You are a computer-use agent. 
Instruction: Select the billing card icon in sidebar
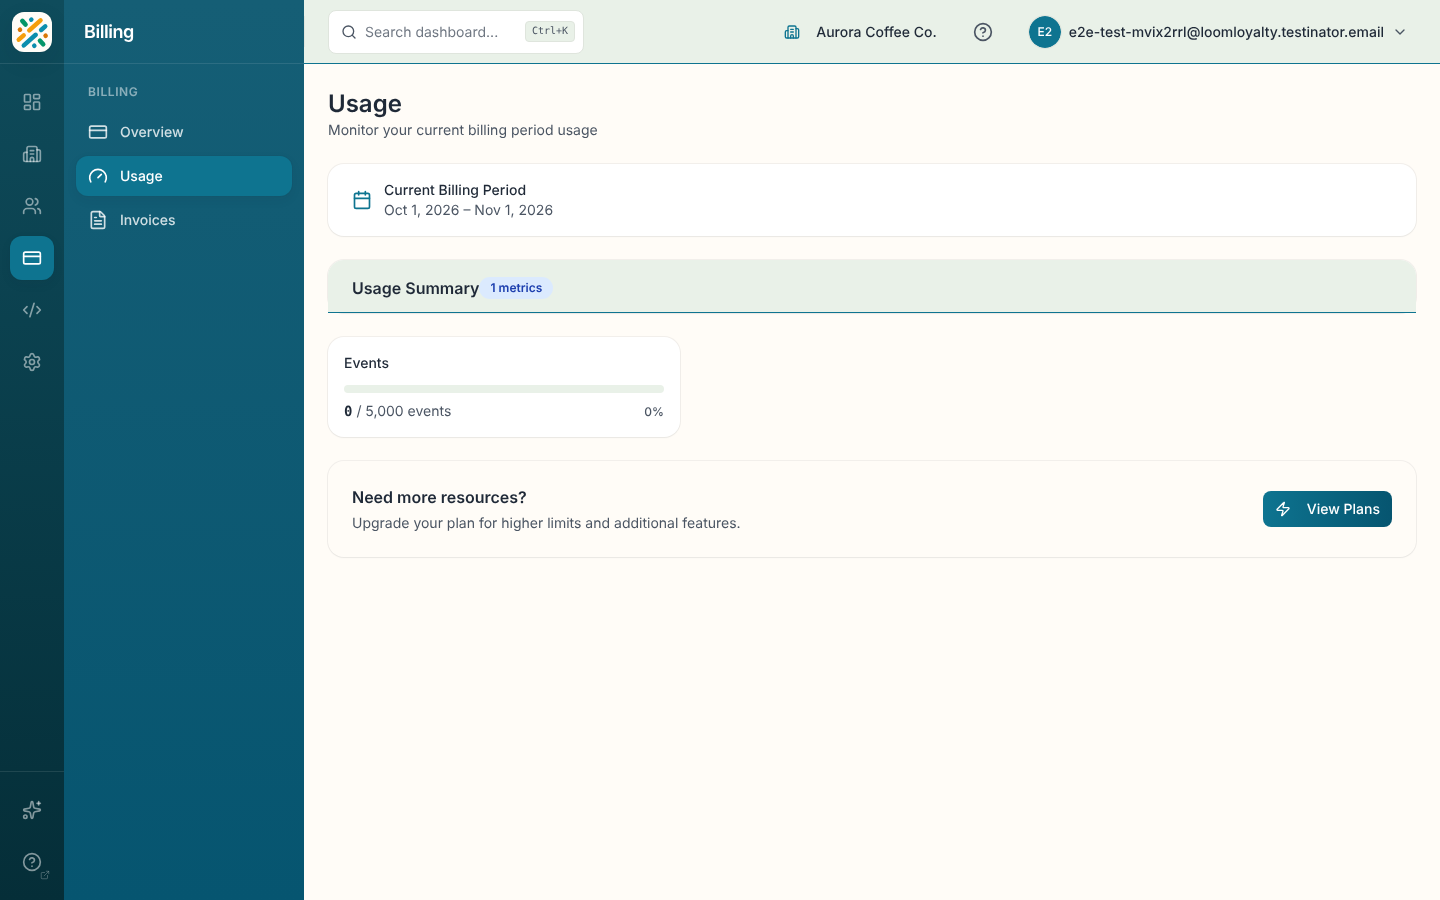coord(32,258)
